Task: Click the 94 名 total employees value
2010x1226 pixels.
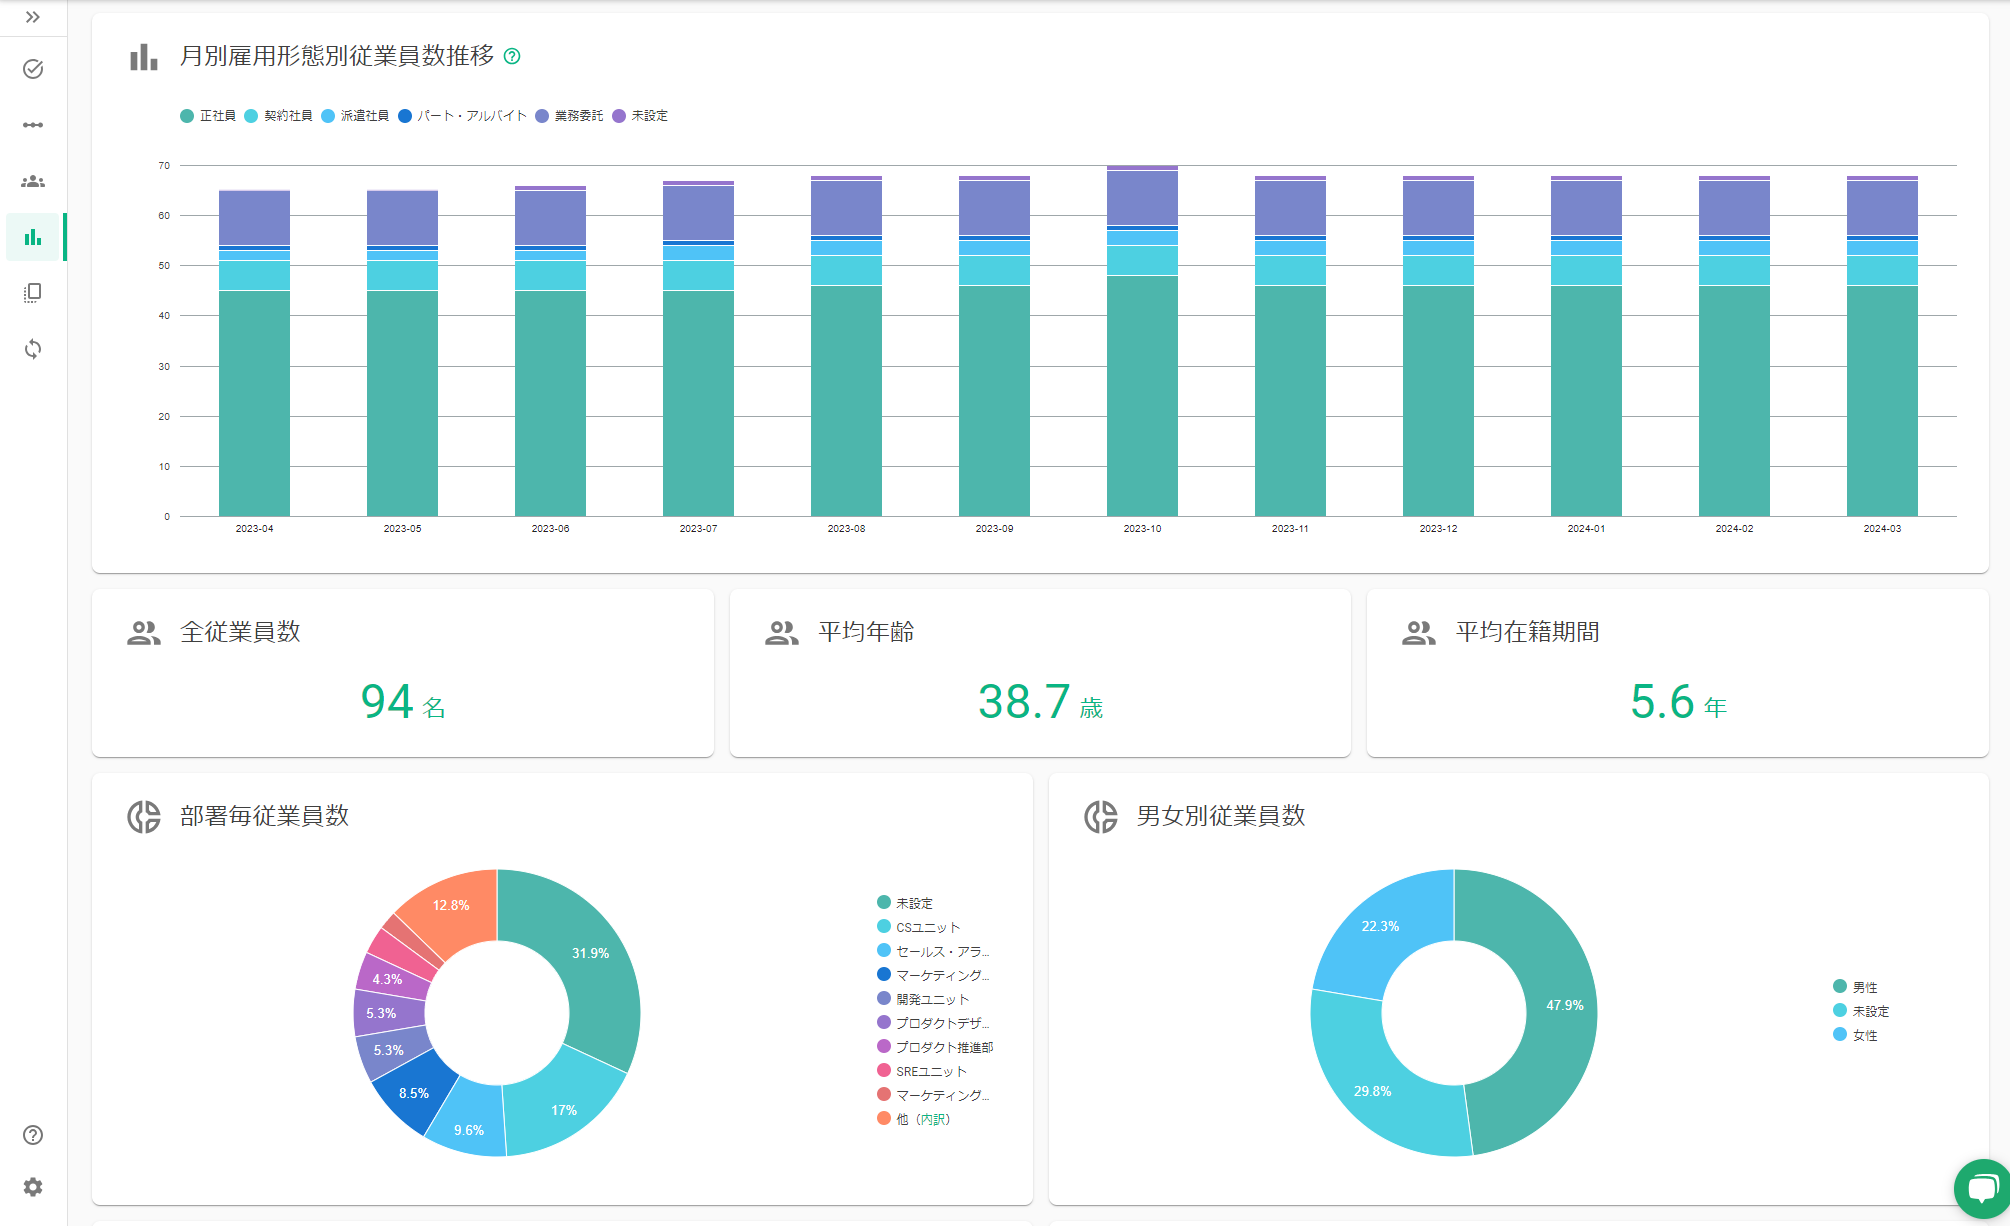Action: coord(403,702)
